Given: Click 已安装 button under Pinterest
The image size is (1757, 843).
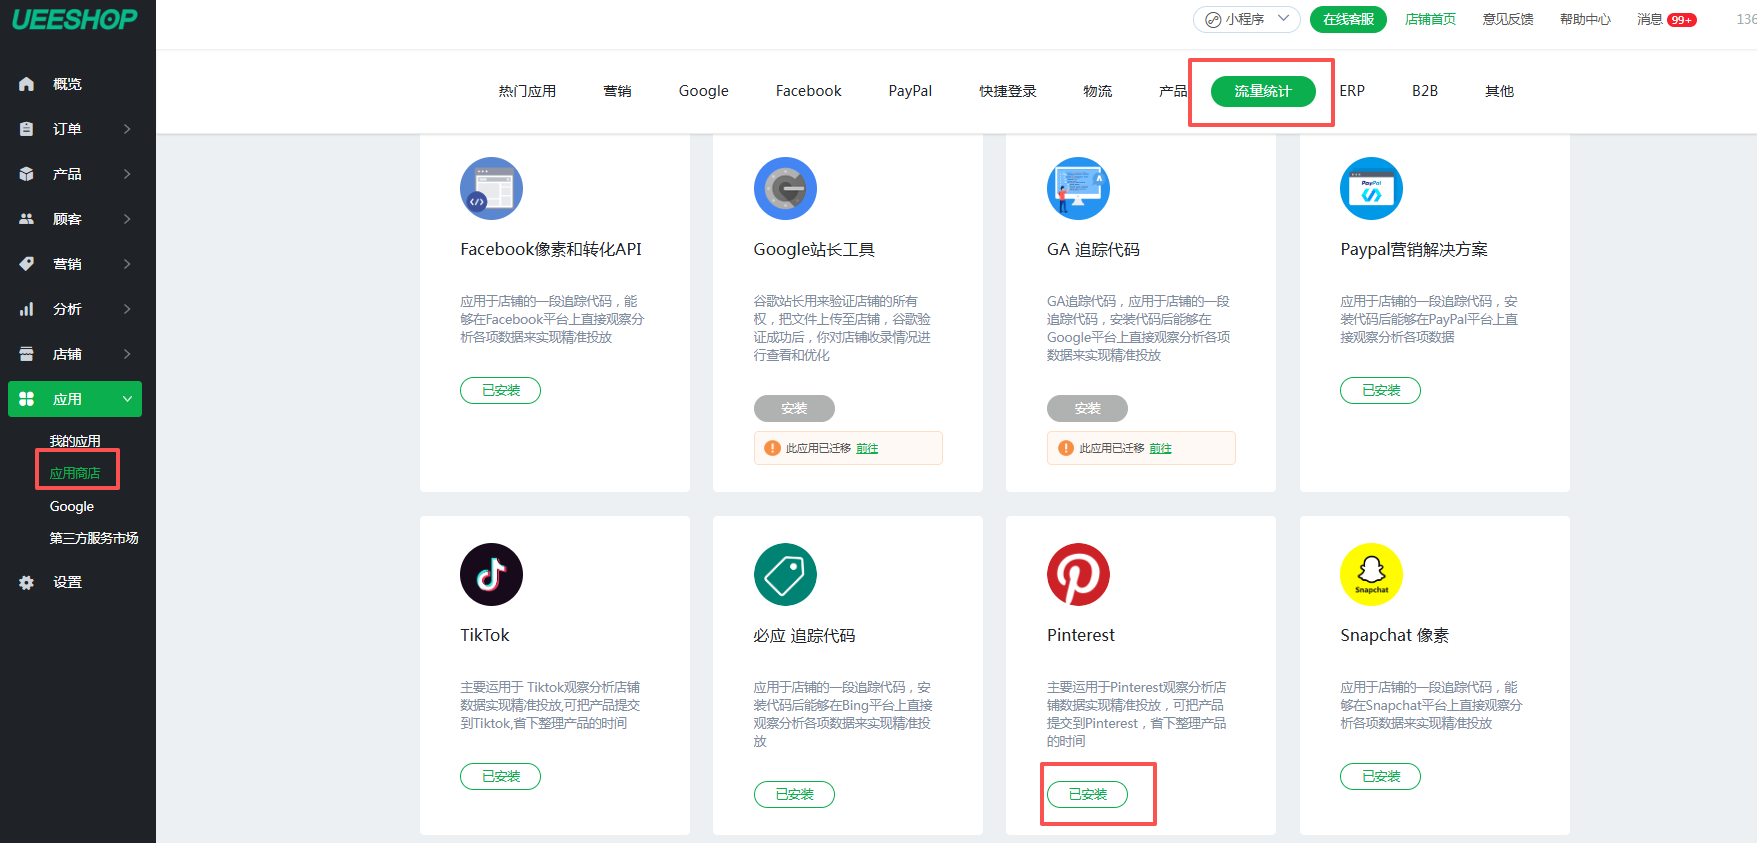Looking at the screenshot, I should coord(1087,794).
